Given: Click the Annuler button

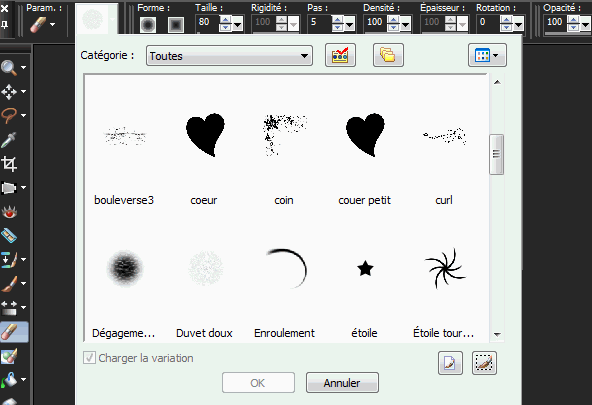Looking at the screenshot, I should (342, 383).
